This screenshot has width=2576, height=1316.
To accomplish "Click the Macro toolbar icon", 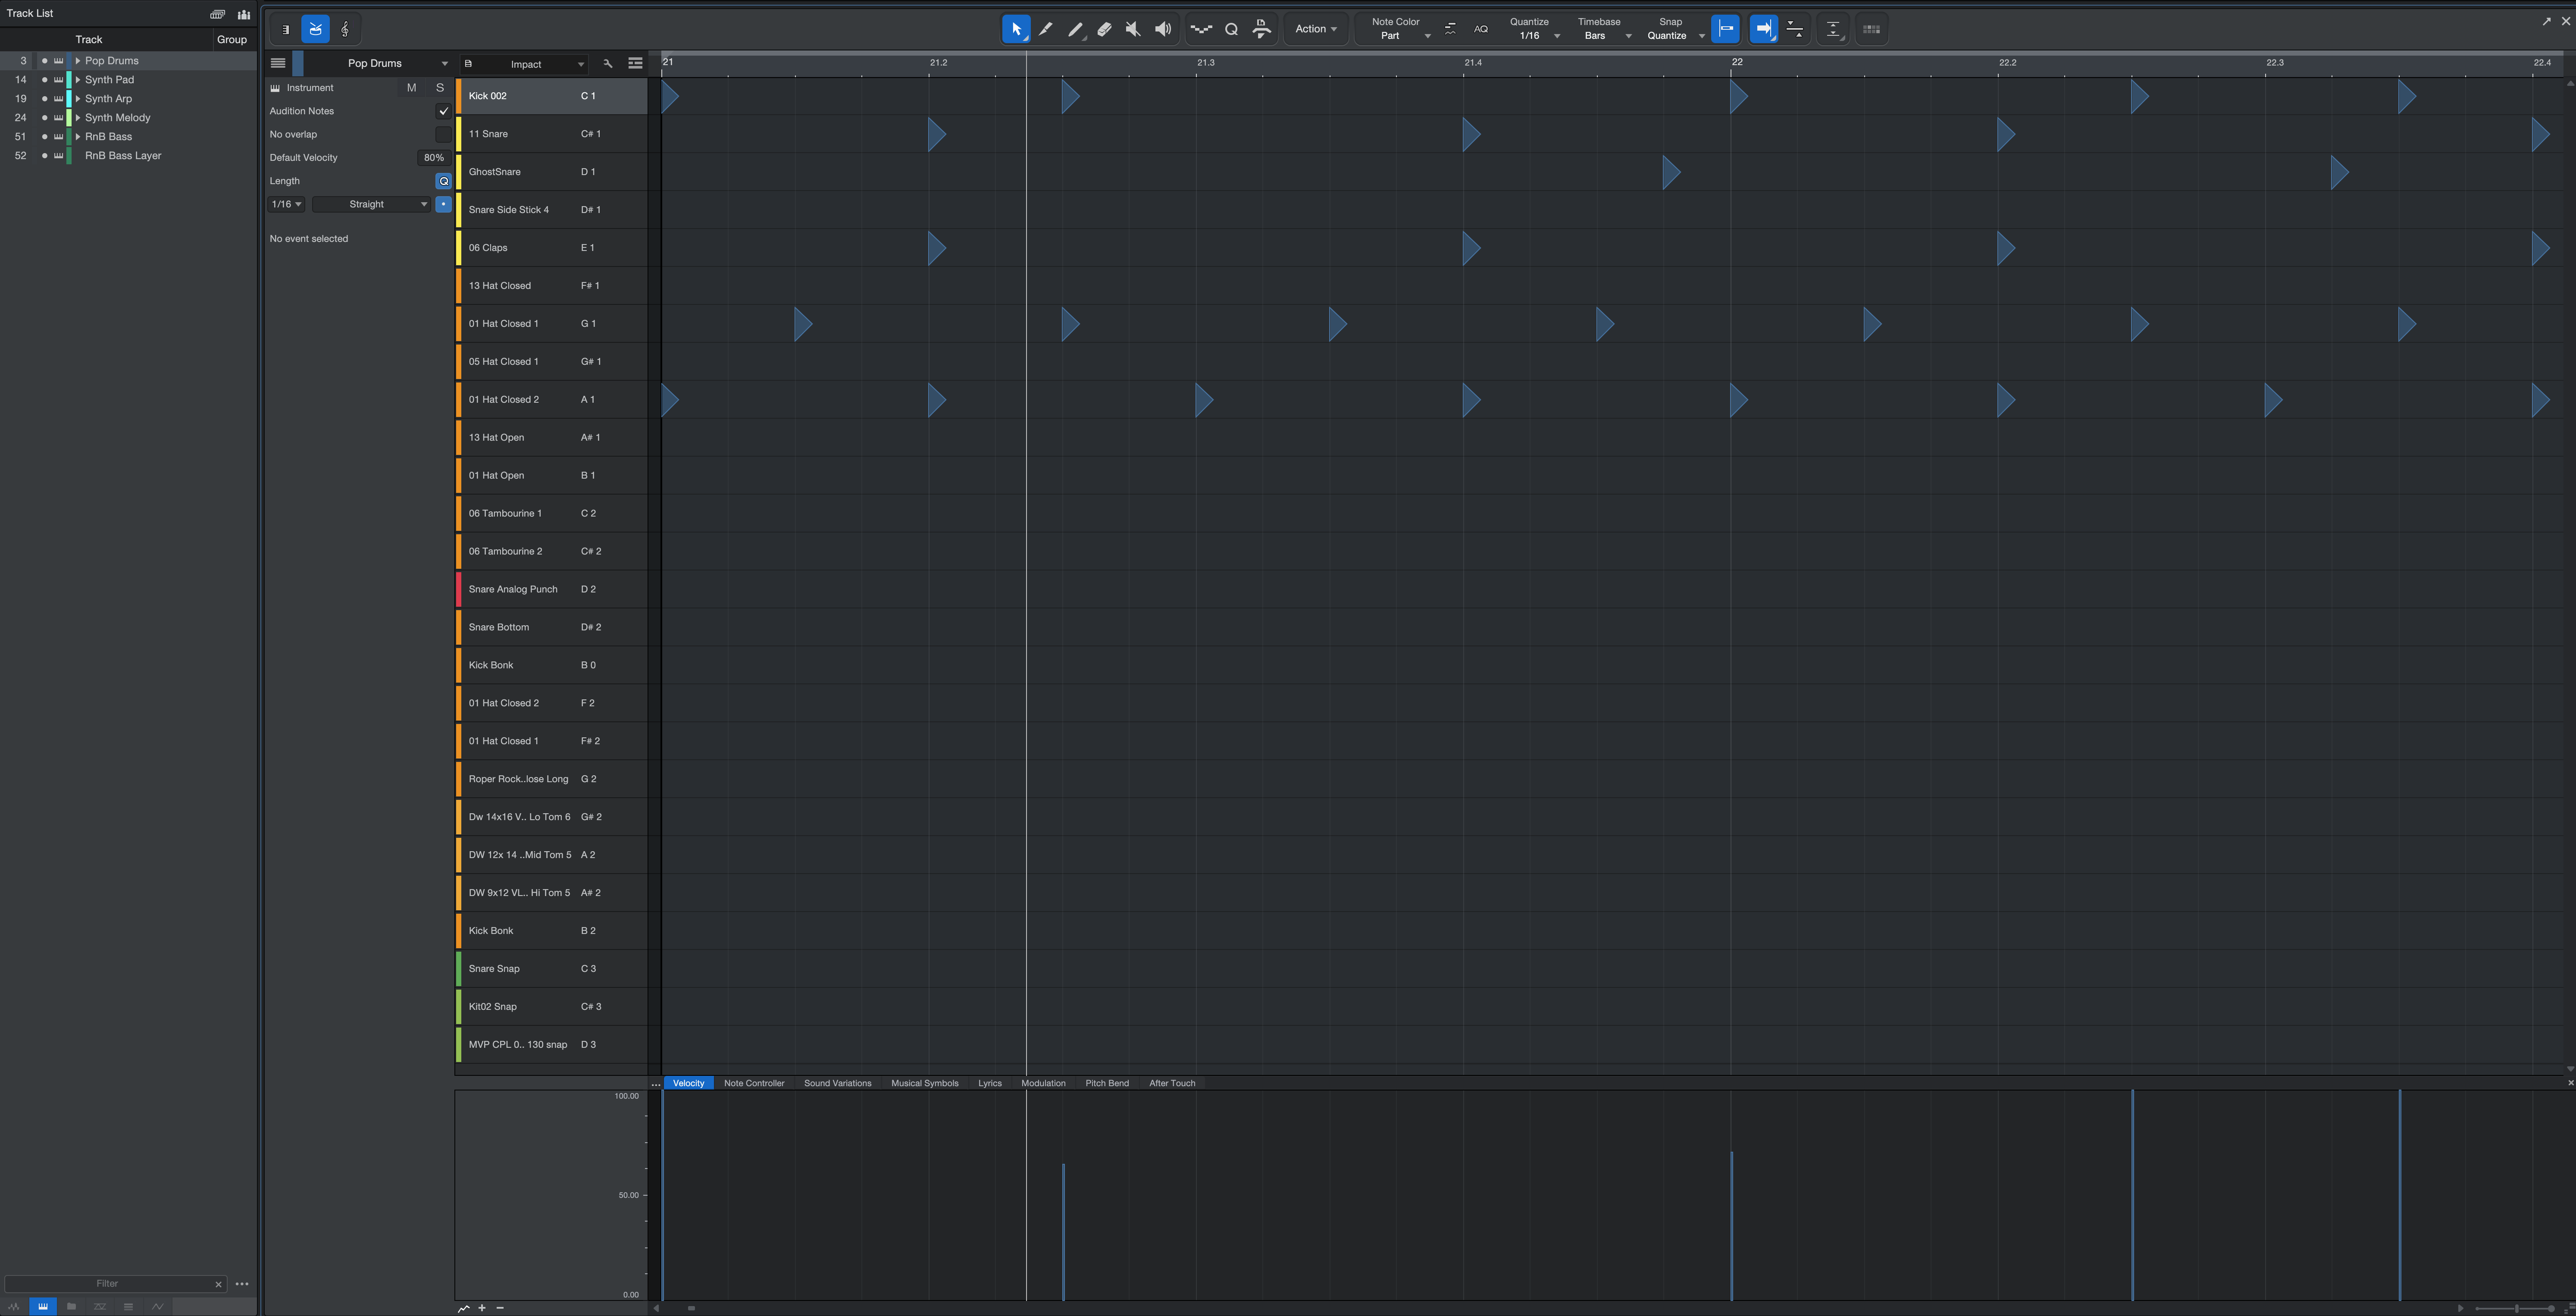I will (1262, 29).
